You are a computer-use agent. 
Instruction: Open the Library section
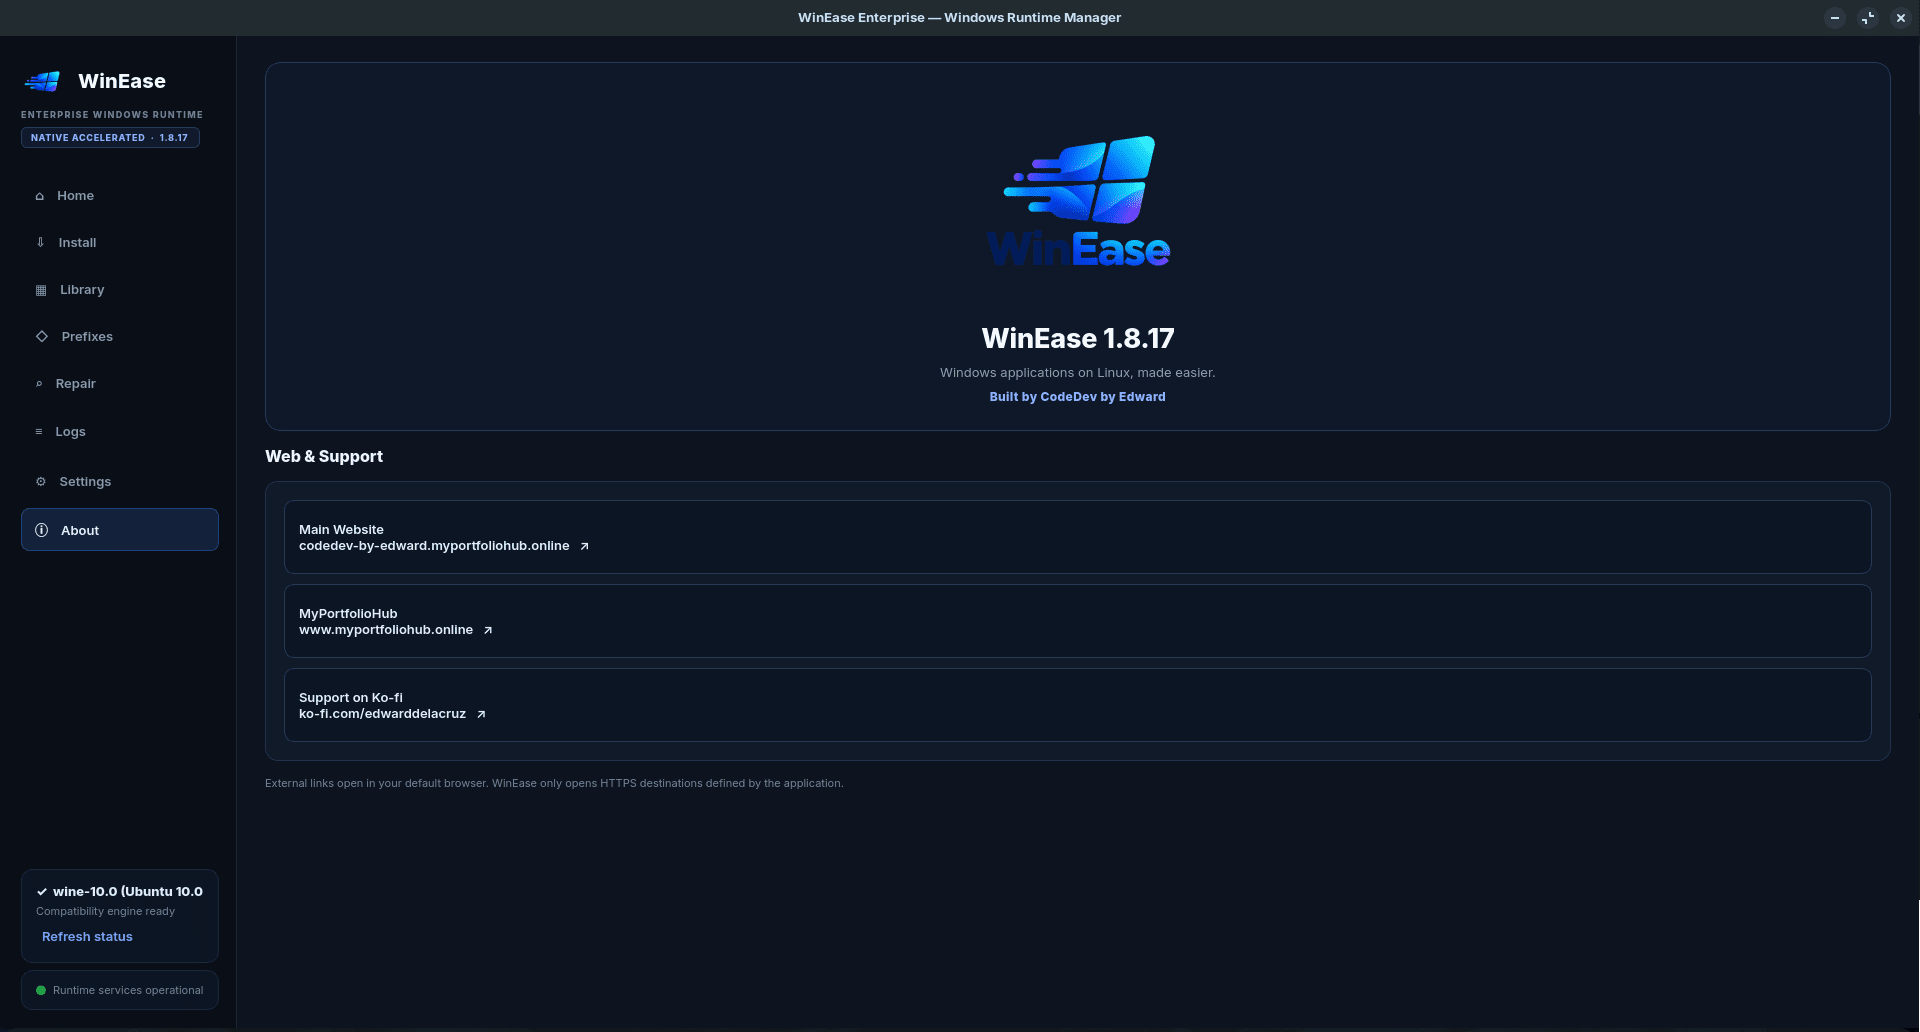(120, 290)
